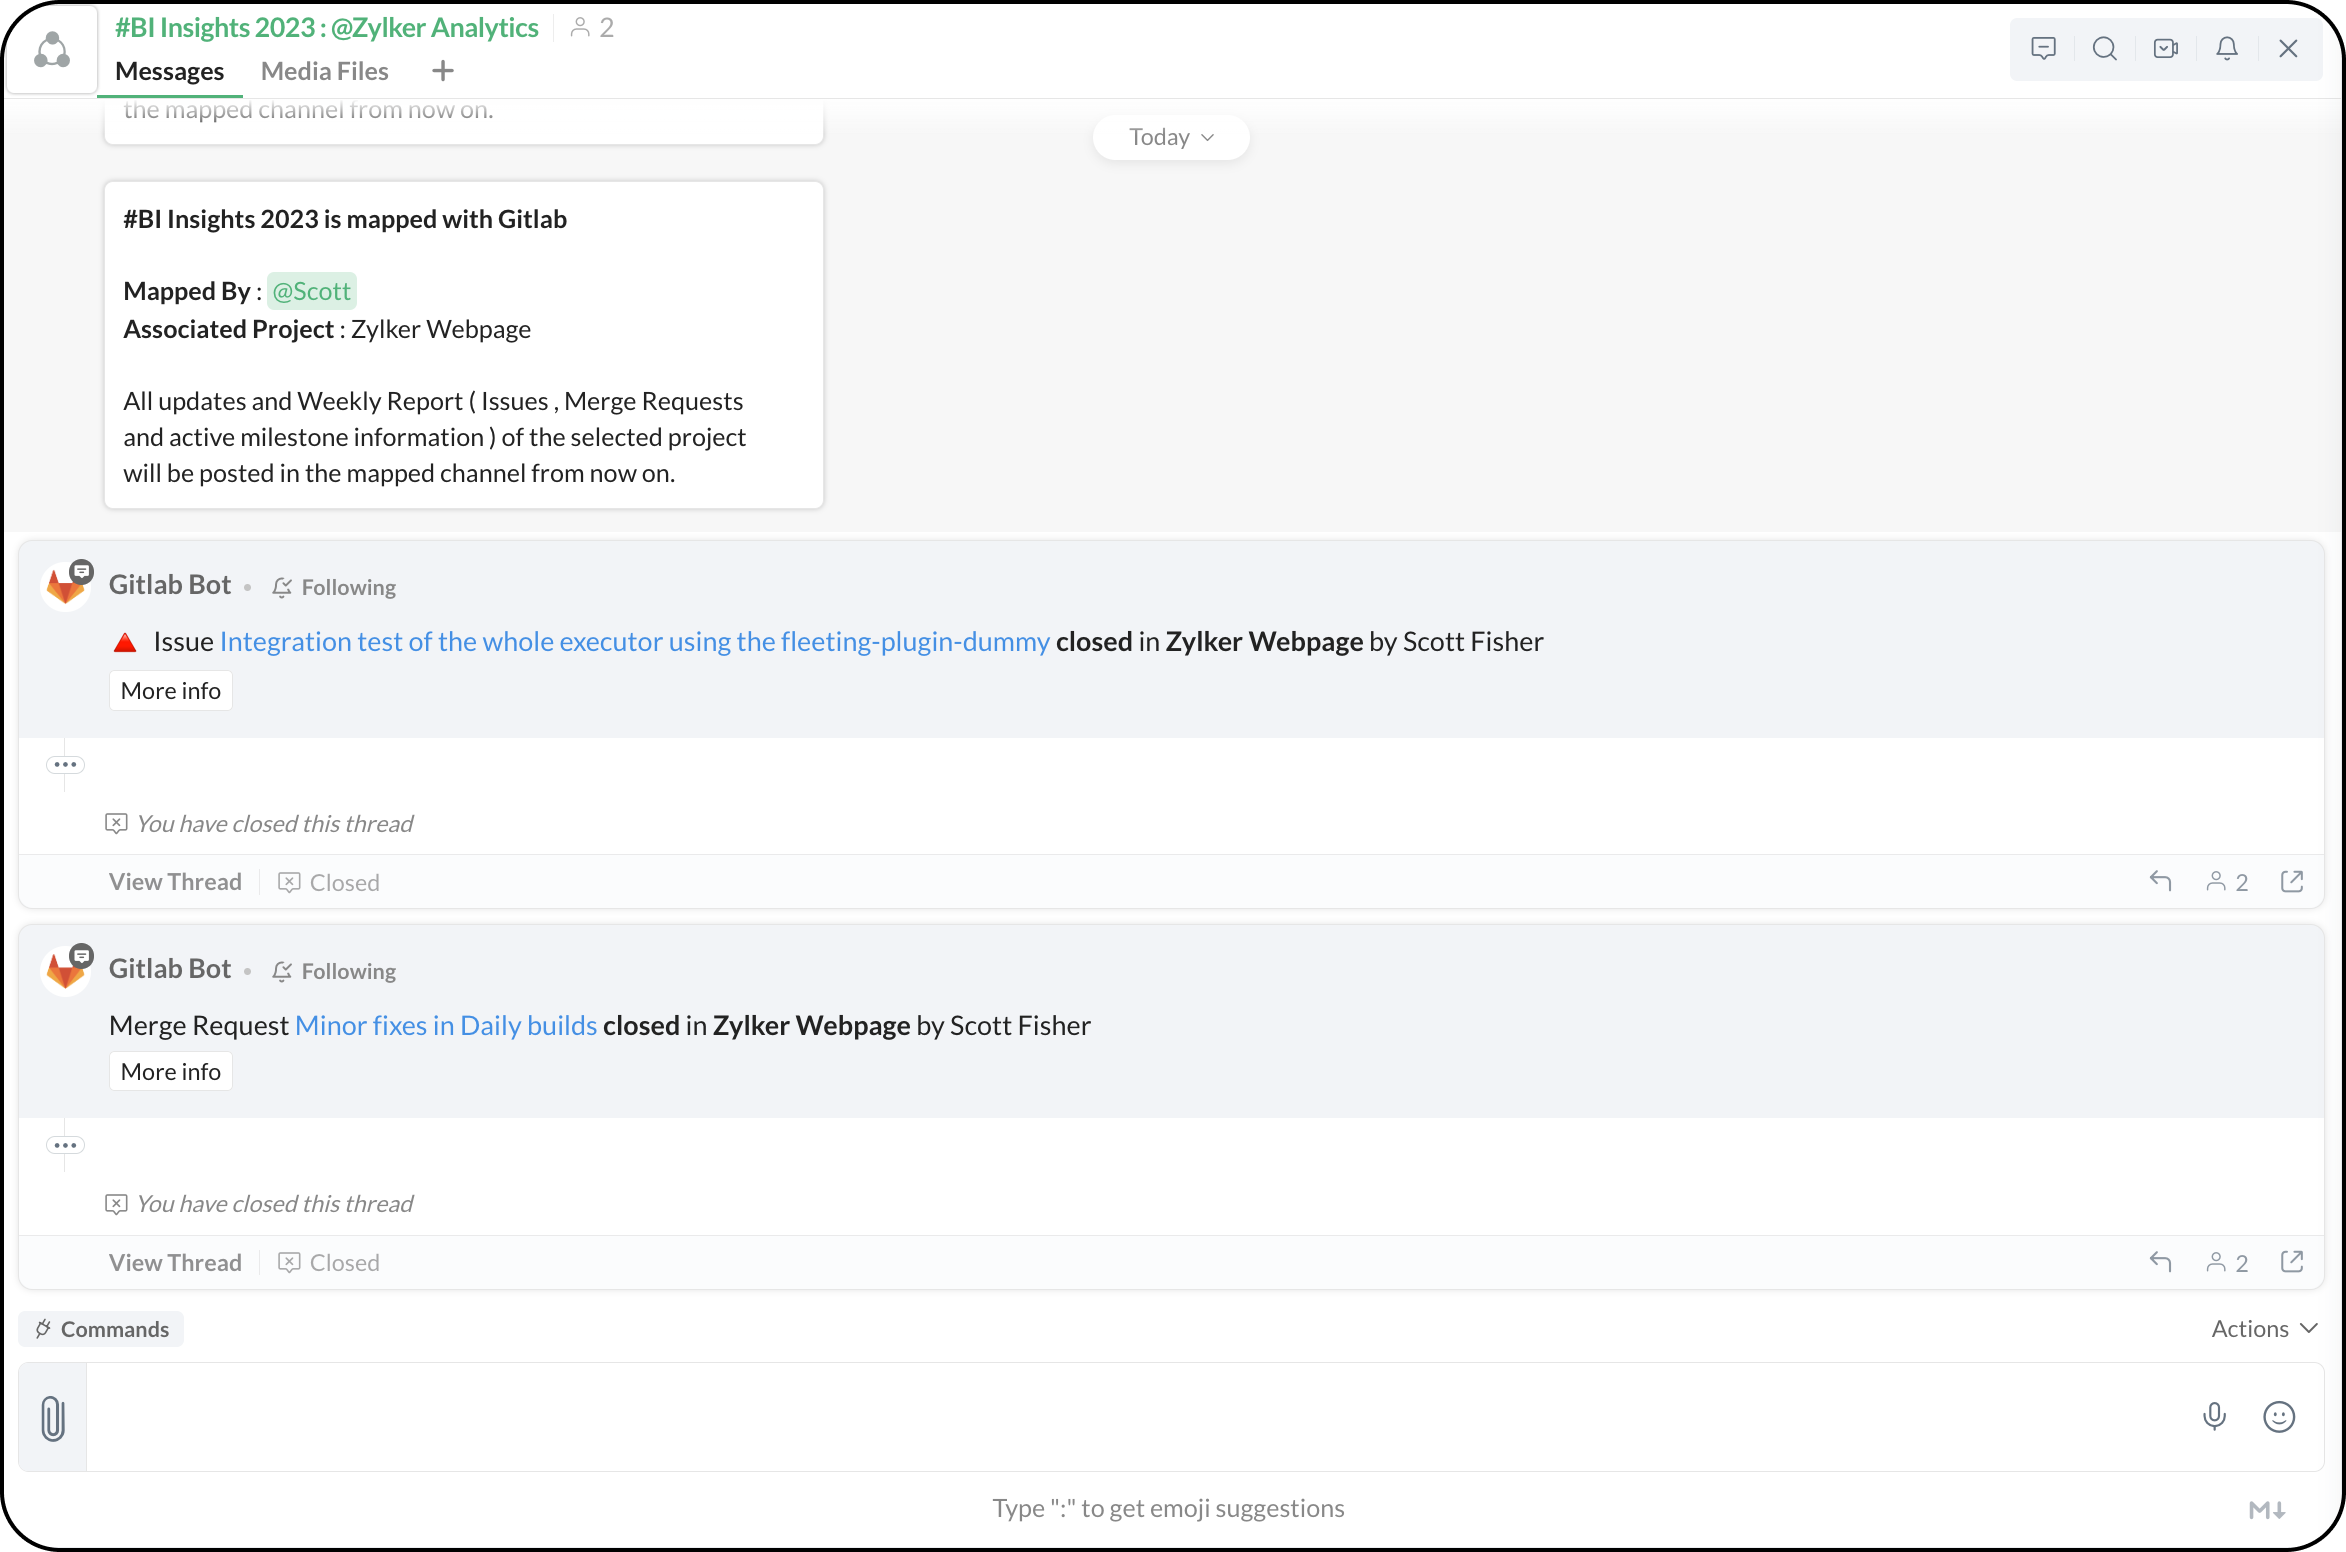Attach a file with paperclip icon
Viewport: 2346px width, 1552px height.
coord(53,1418)
